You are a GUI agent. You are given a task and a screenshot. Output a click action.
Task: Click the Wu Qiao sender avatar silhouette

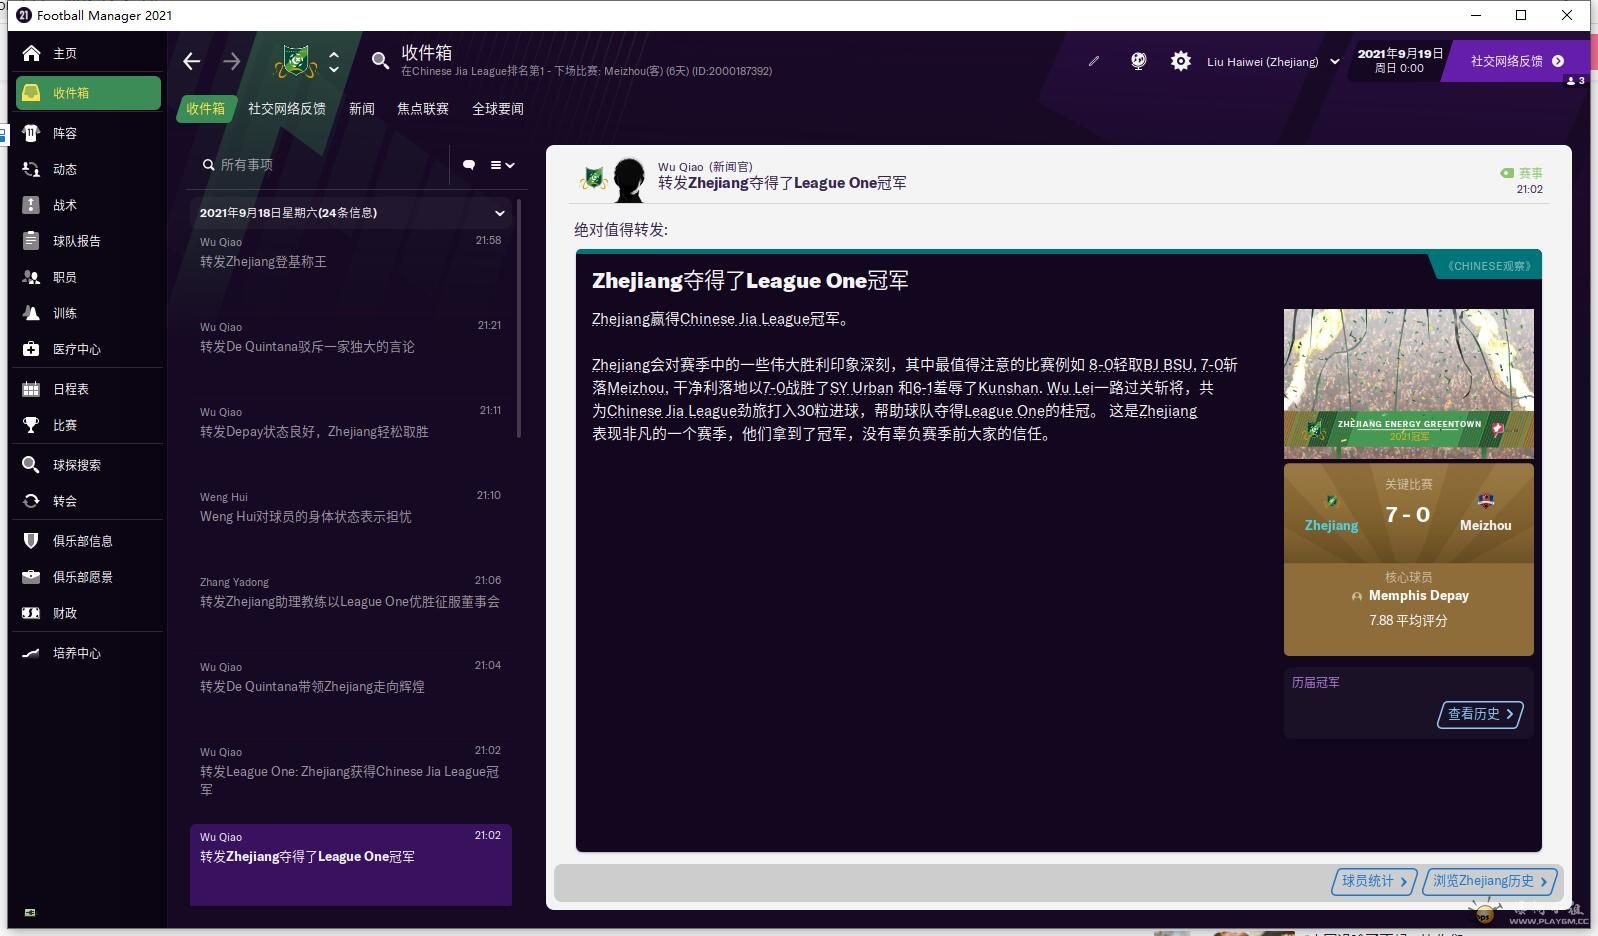tap(629, 180)
